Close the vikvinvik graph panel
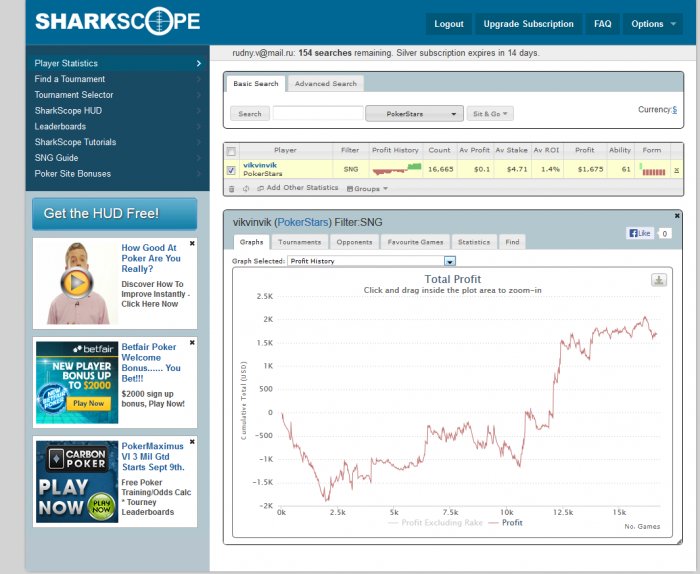Screen dimensions: 700x574 click(x=677, y=216)
